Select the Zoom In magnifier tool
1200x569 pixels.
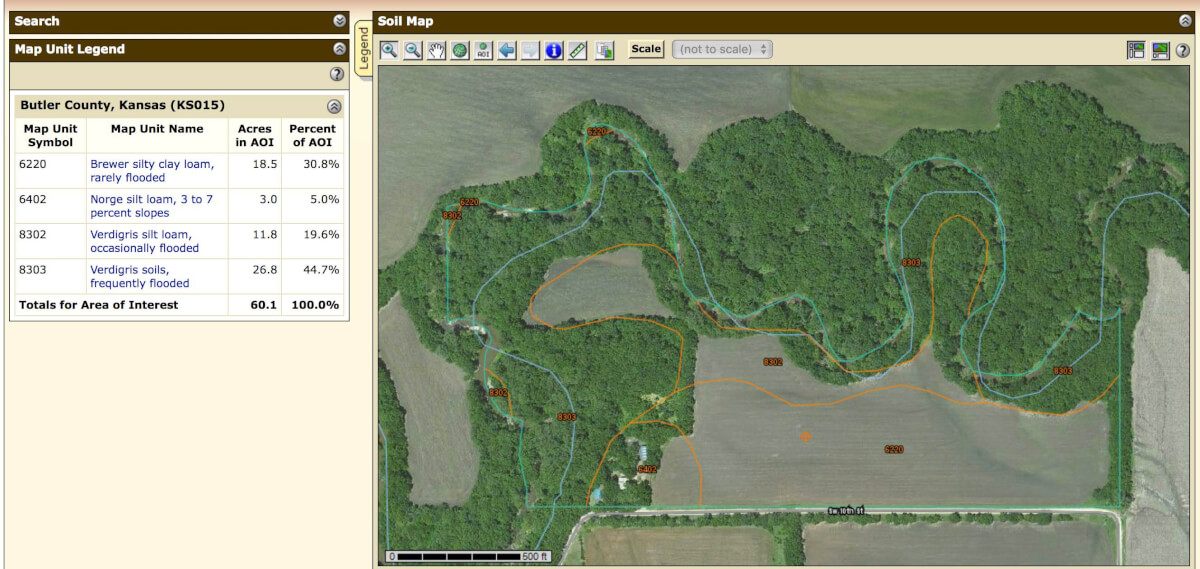(388, 50)
